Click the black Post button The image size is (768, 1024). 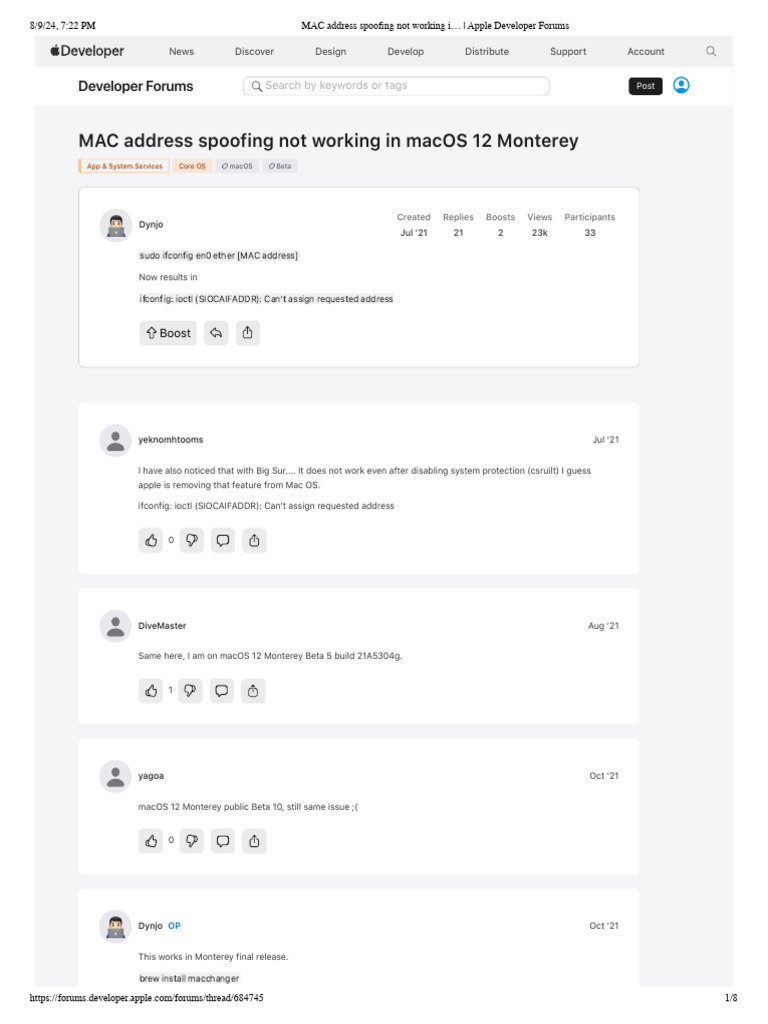pyautogui.click(x=645, y=86)
